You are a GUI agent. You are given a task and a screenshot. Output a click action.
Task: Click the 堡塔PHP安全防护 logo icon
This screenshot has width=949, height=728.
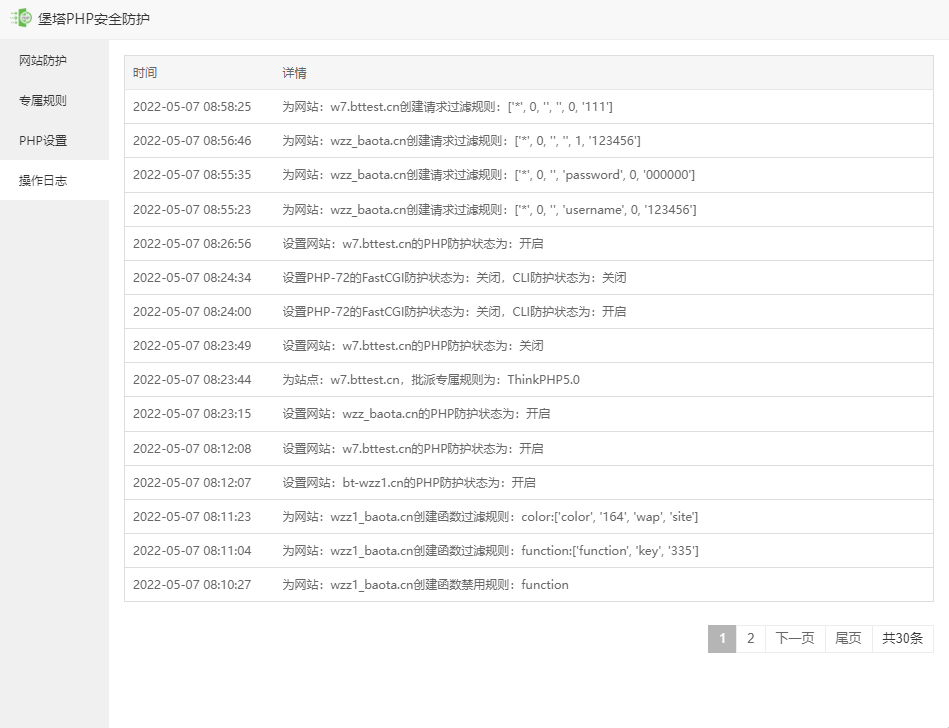21,18
